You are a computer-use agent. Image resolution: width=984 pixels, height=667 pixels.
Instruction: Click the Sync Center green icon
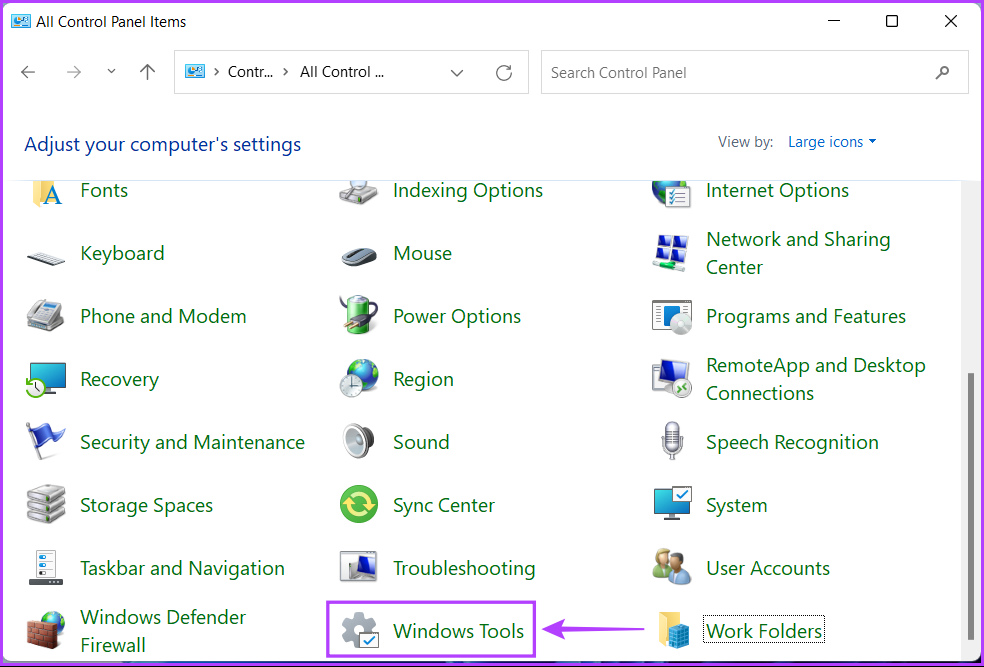click(x=358, y=505)
